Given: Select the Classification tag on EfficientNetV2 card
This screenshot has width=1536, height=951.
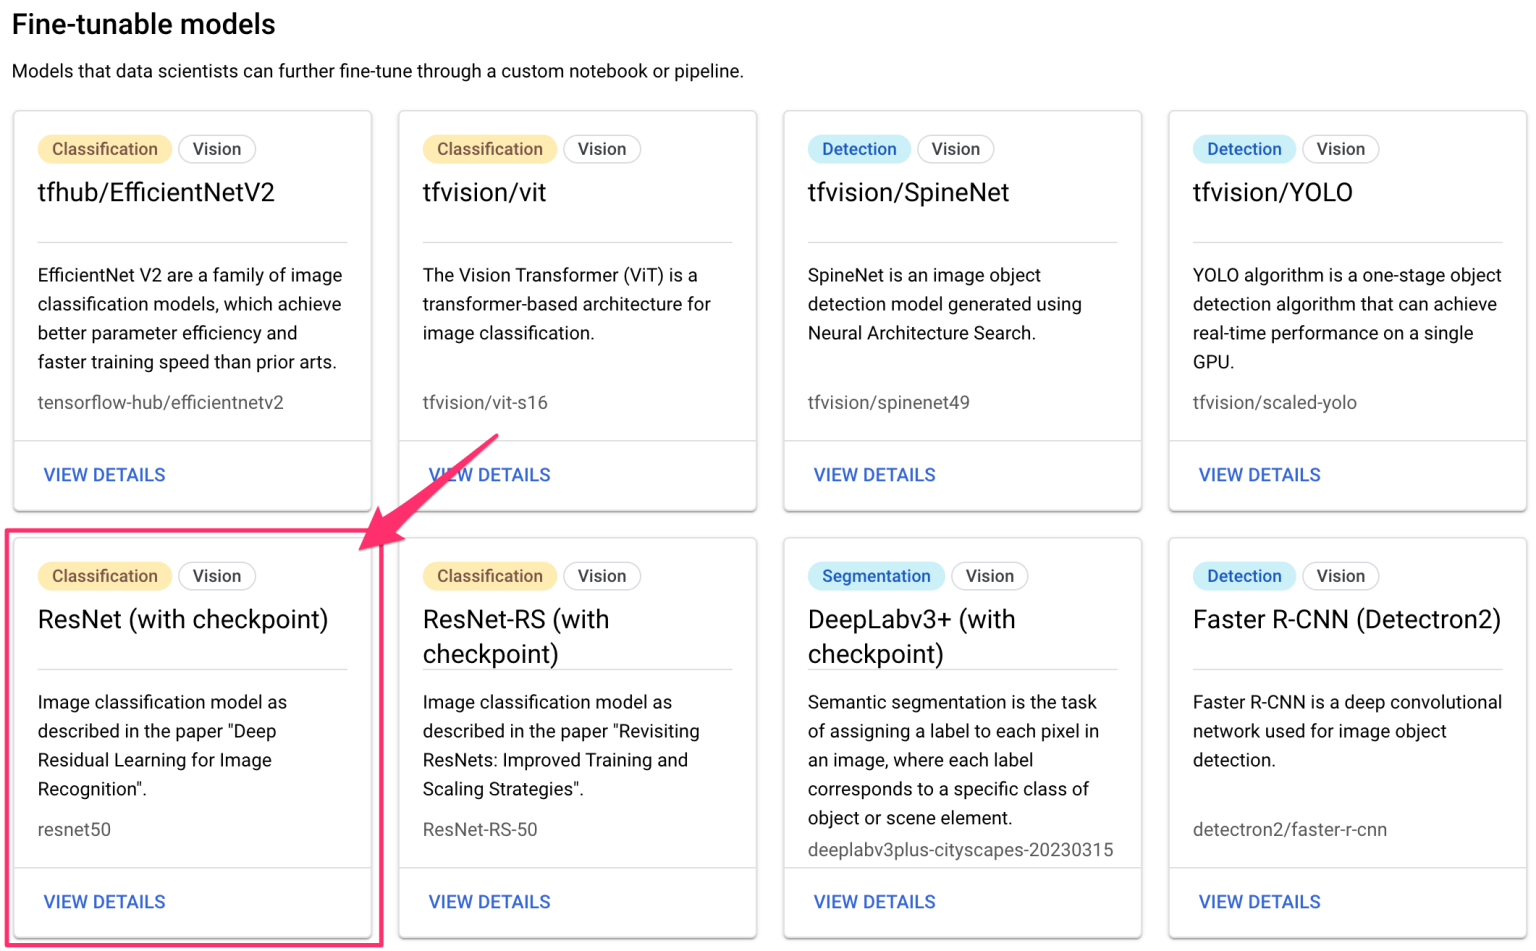Looking at the screenshot, I should click(x=104, y=149).
